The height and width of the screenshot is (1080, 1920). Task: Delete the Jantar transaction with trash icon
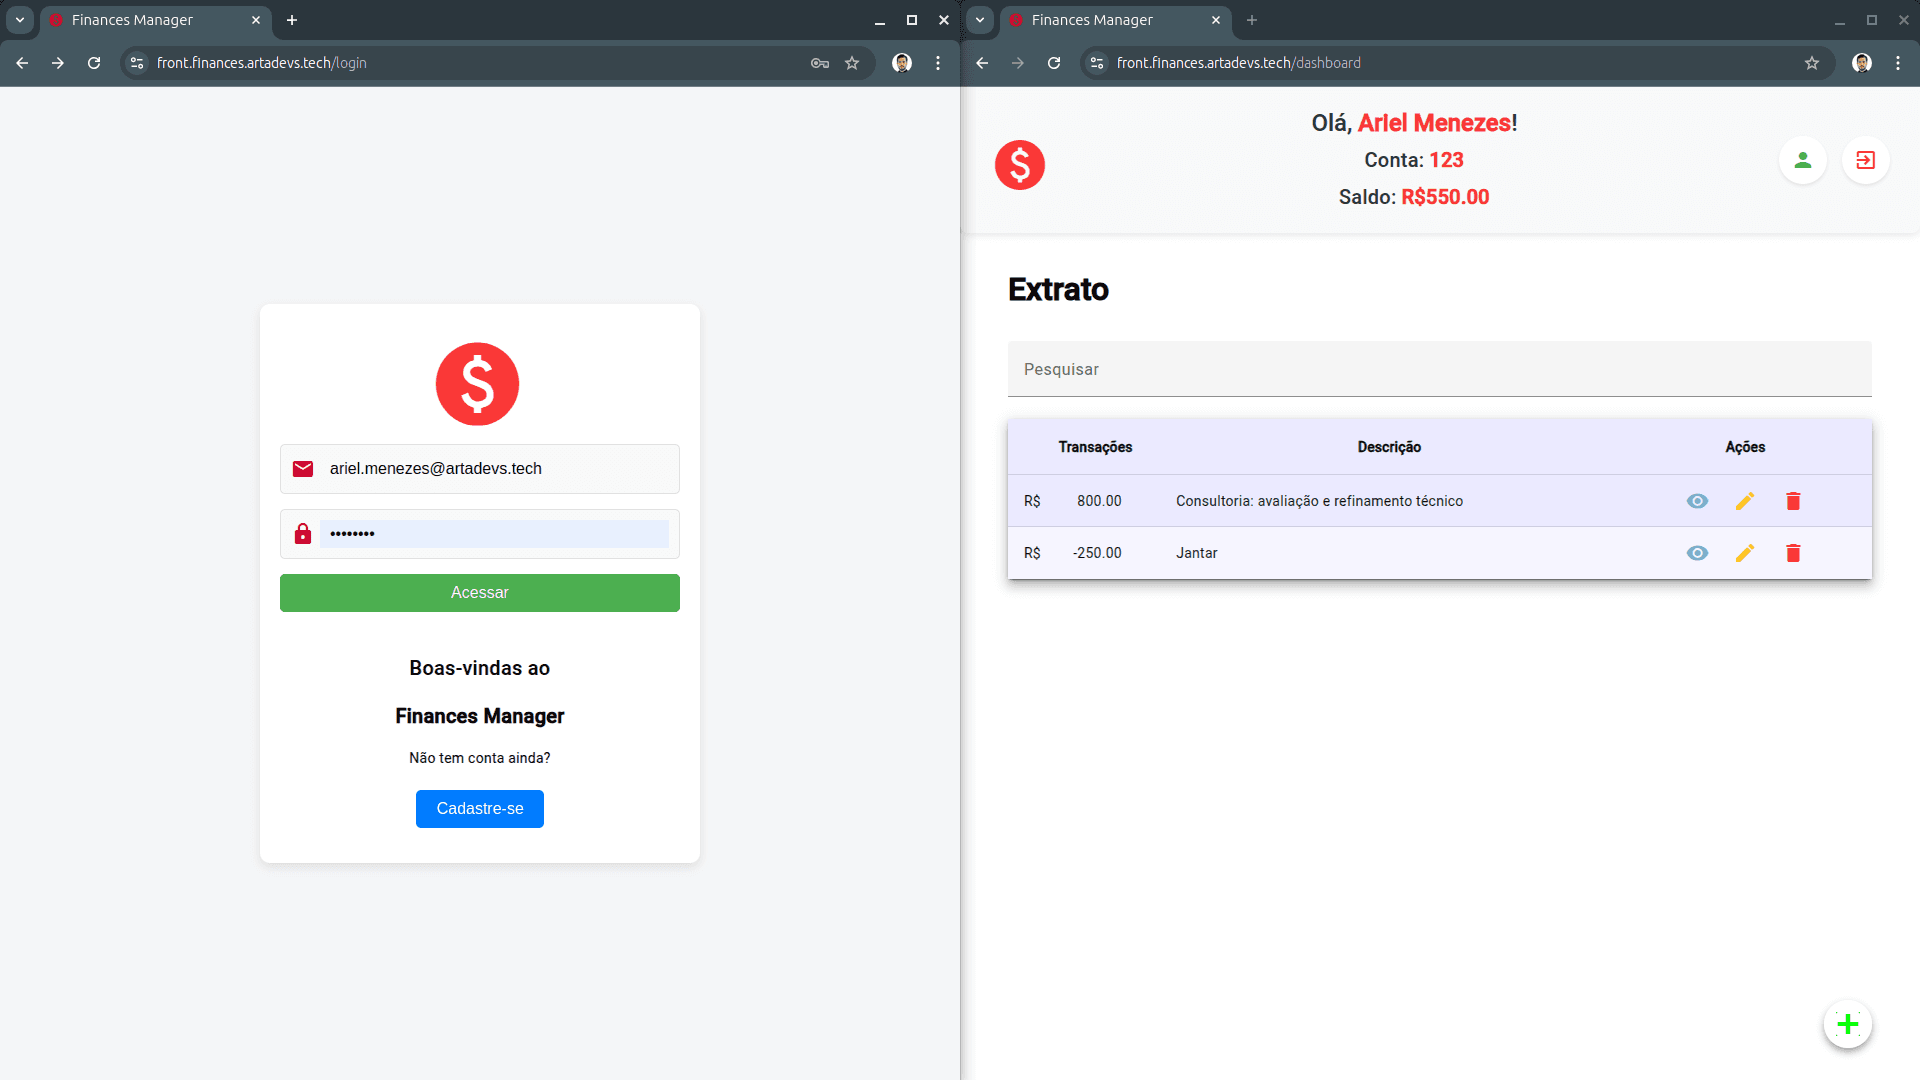pos(1793,553)
